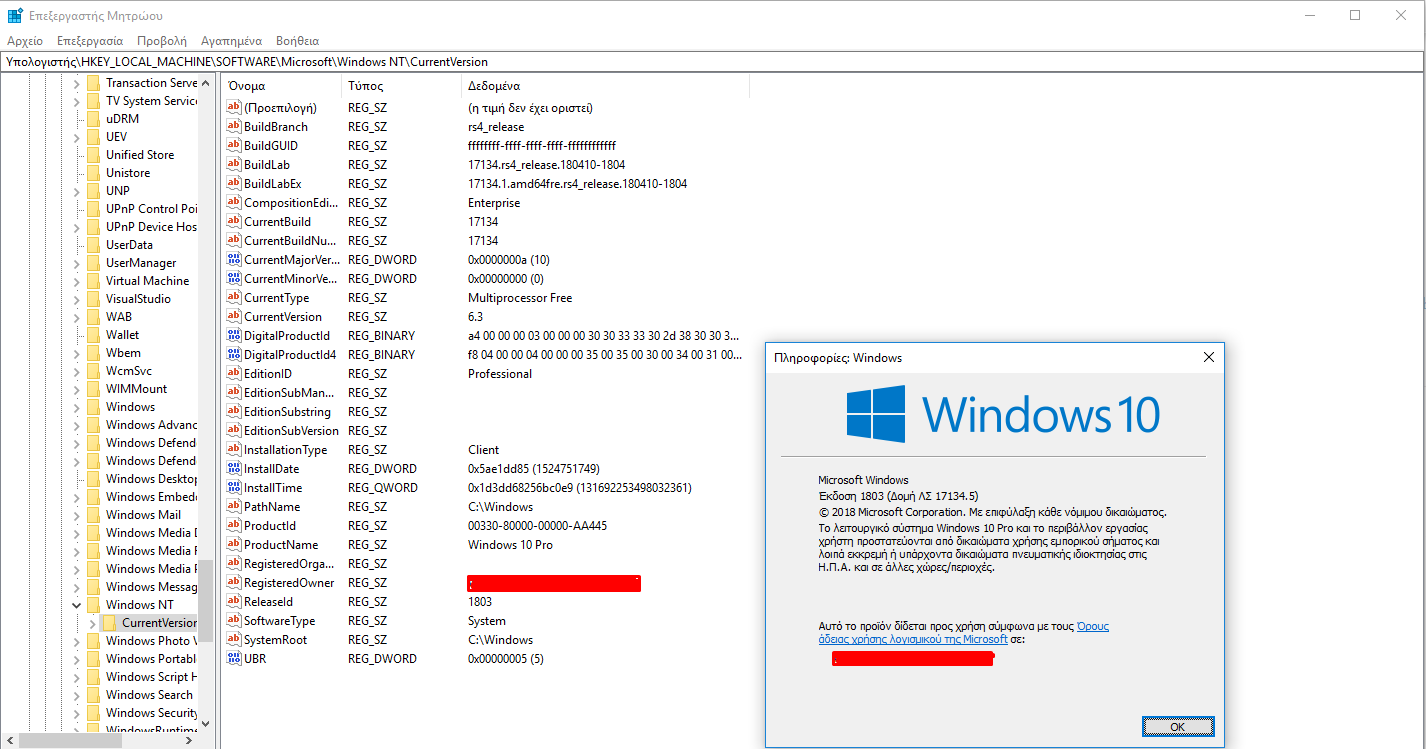Expand the CurrentVersion tree node
Screen dimensions: 1426x749
point(92,623)
